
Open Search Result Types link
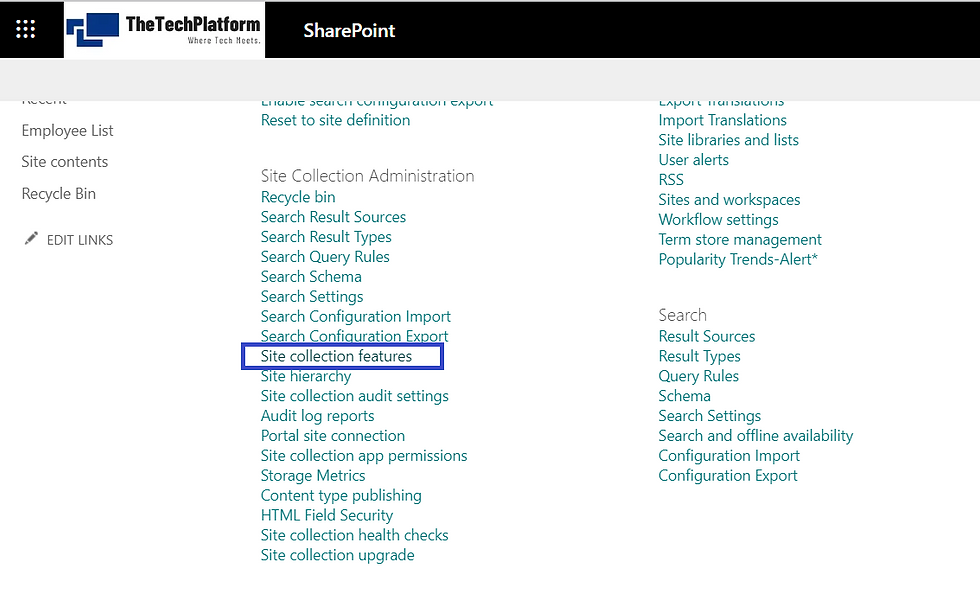tap(326, 237)
